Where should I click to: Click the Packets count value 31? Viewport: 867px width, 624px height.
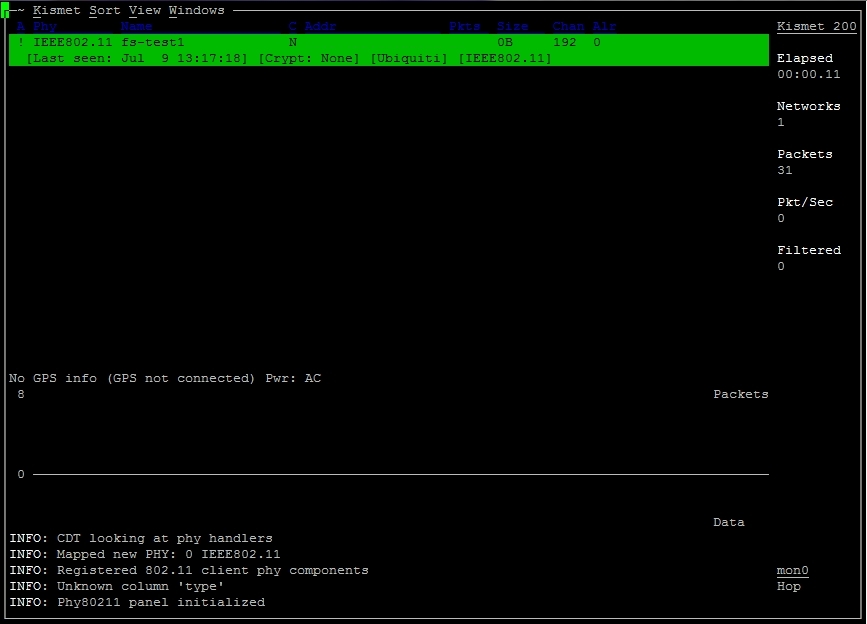coord(785,170)
